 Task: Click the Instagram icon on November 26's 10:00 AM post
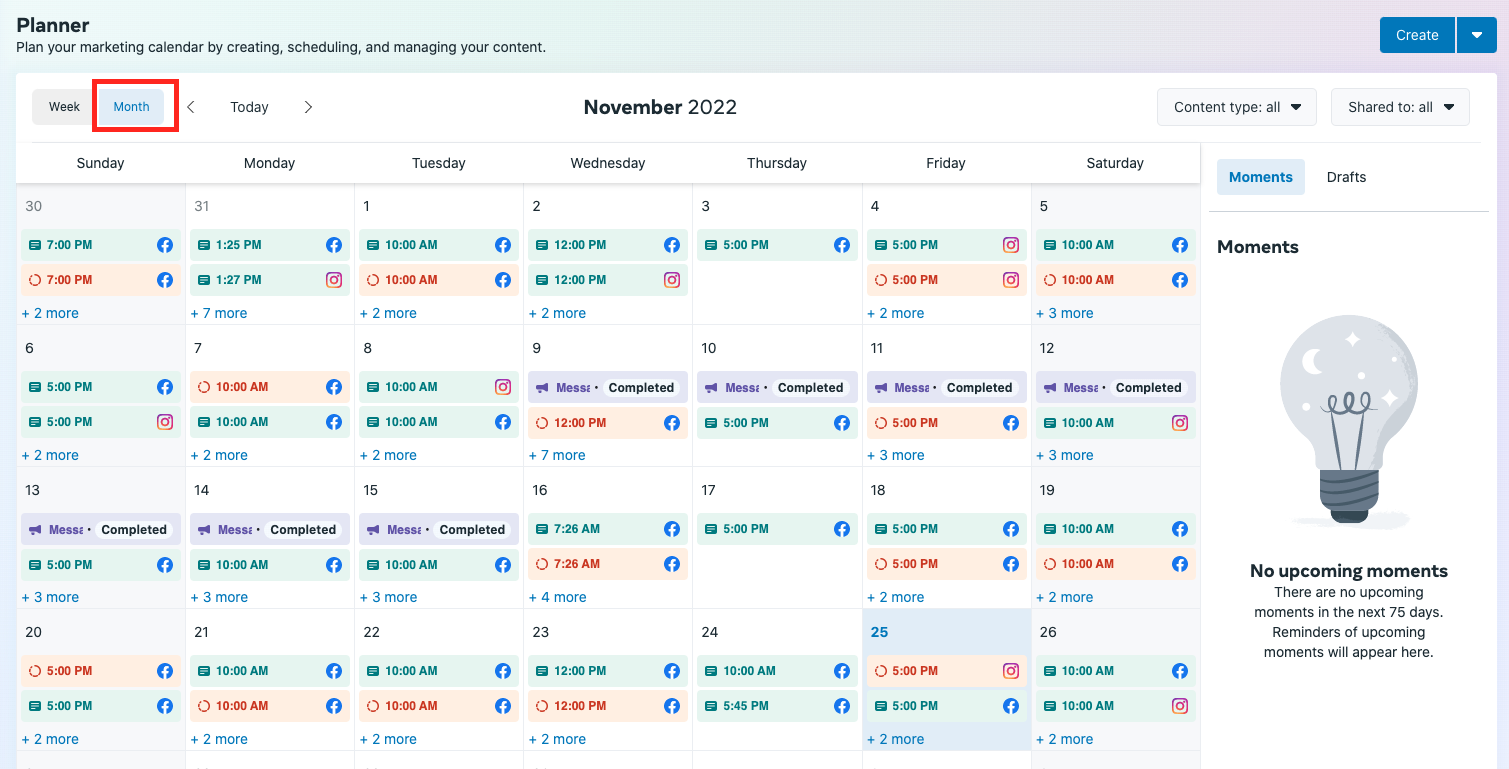pyautogui.click(x=1179, y=706)
